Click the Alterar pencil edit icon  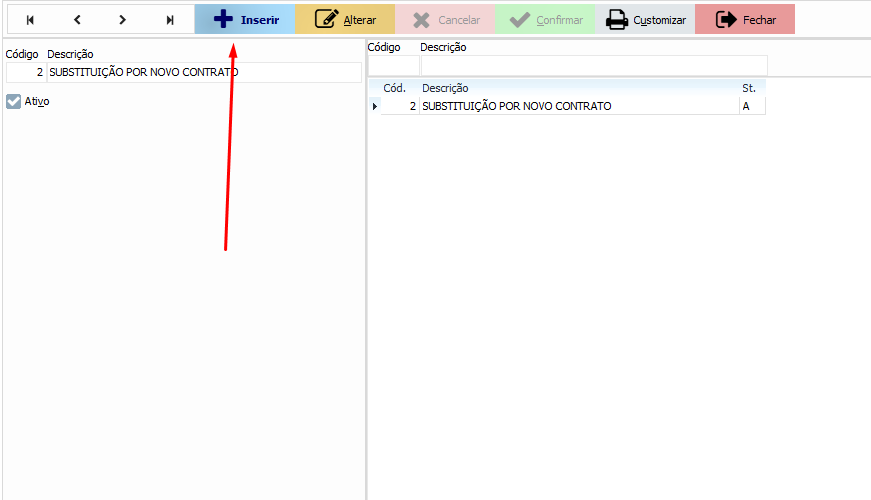(x=326, y=20)
